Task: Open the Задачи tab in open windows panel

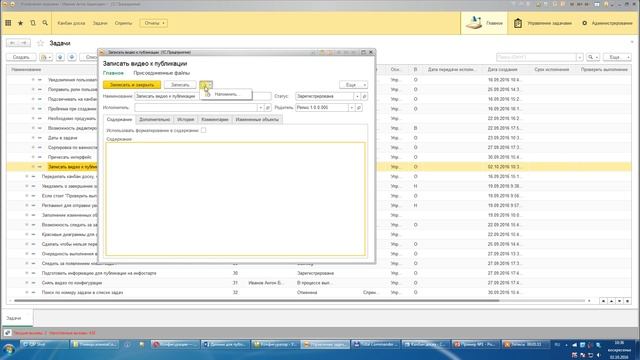Action: pyautogui.click(x=17, y=318)
